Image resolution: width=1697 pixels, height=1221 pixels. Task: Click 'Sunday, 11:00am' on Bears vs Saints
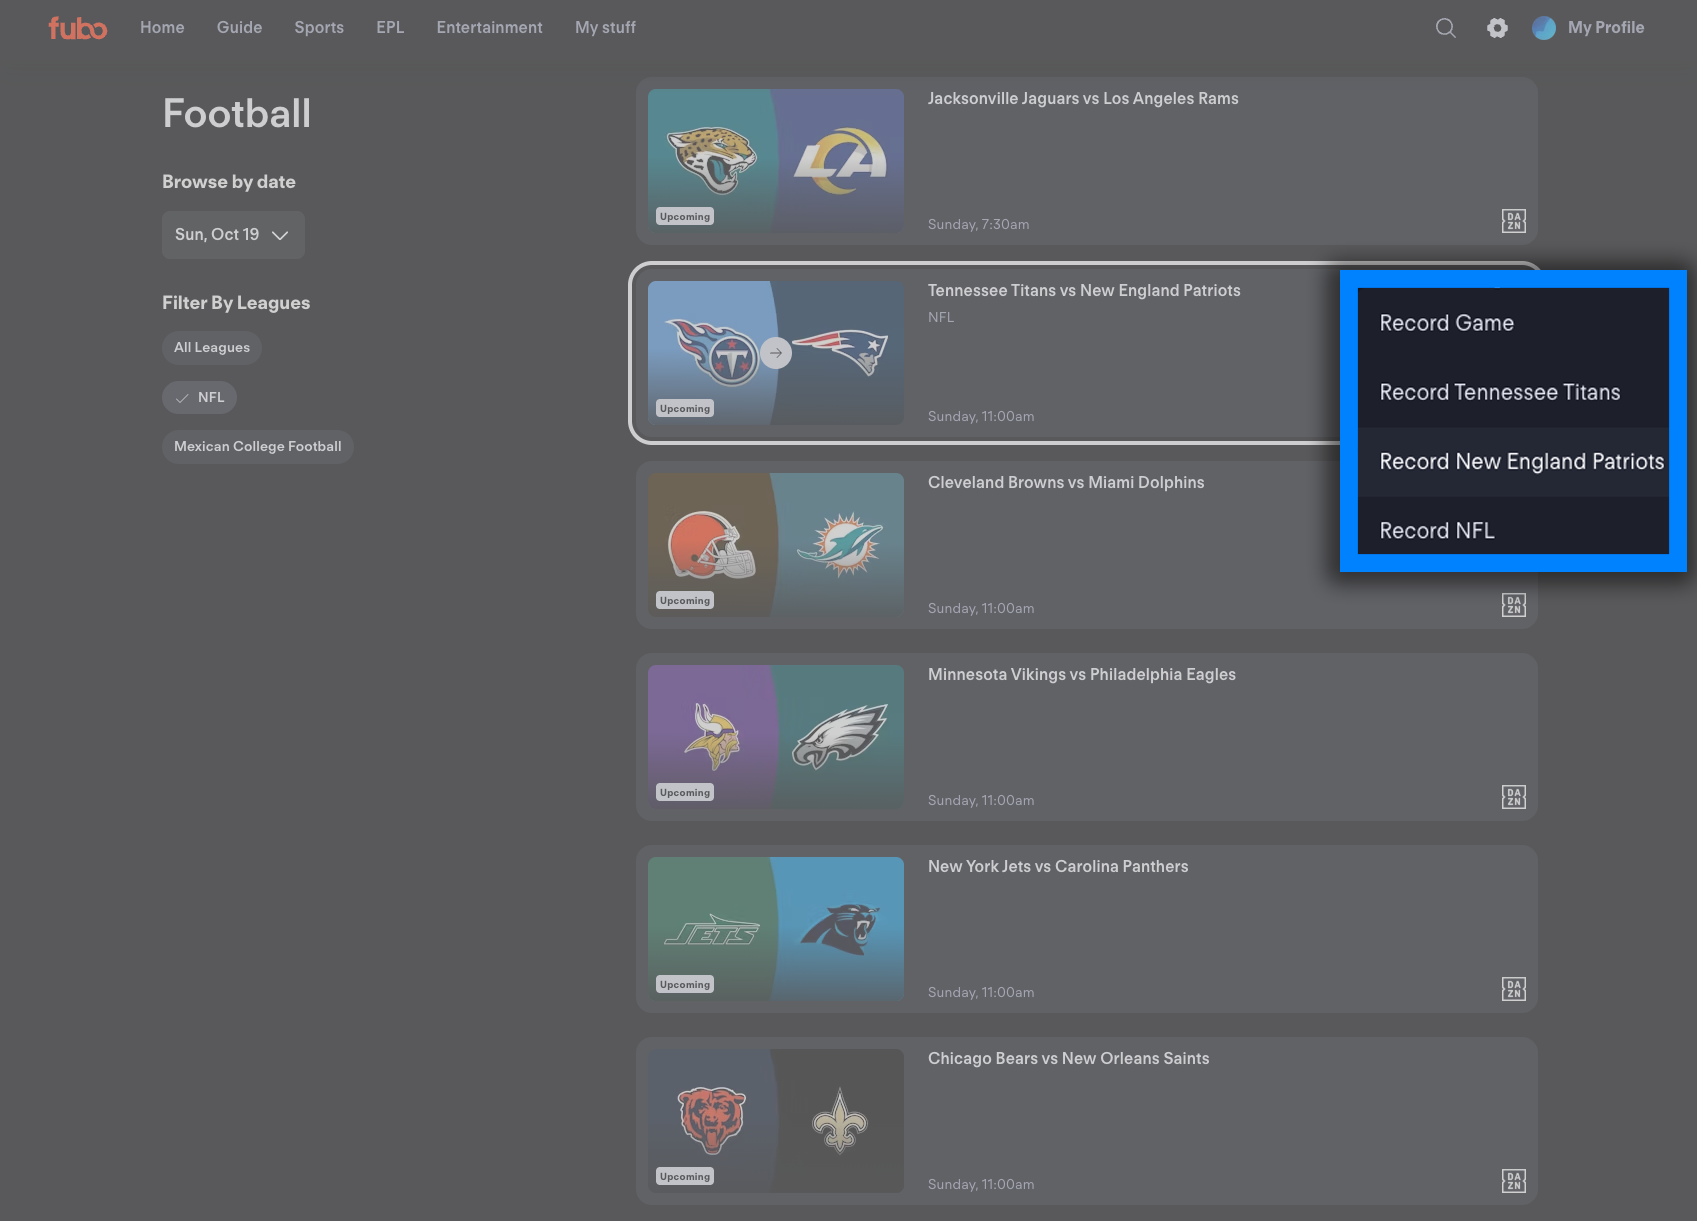coord(981,1184)
